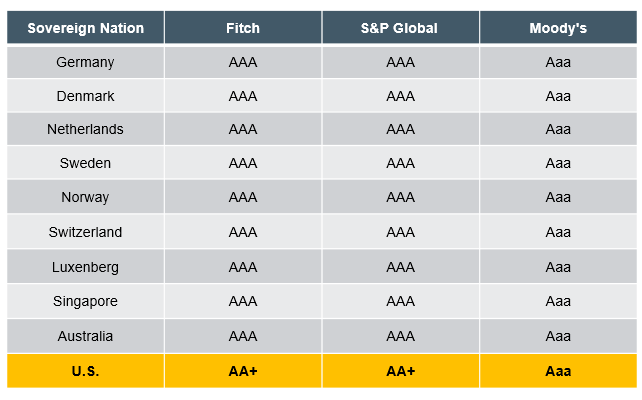Click the U.S. Fitch AA+ rating

tap(243, 371)
